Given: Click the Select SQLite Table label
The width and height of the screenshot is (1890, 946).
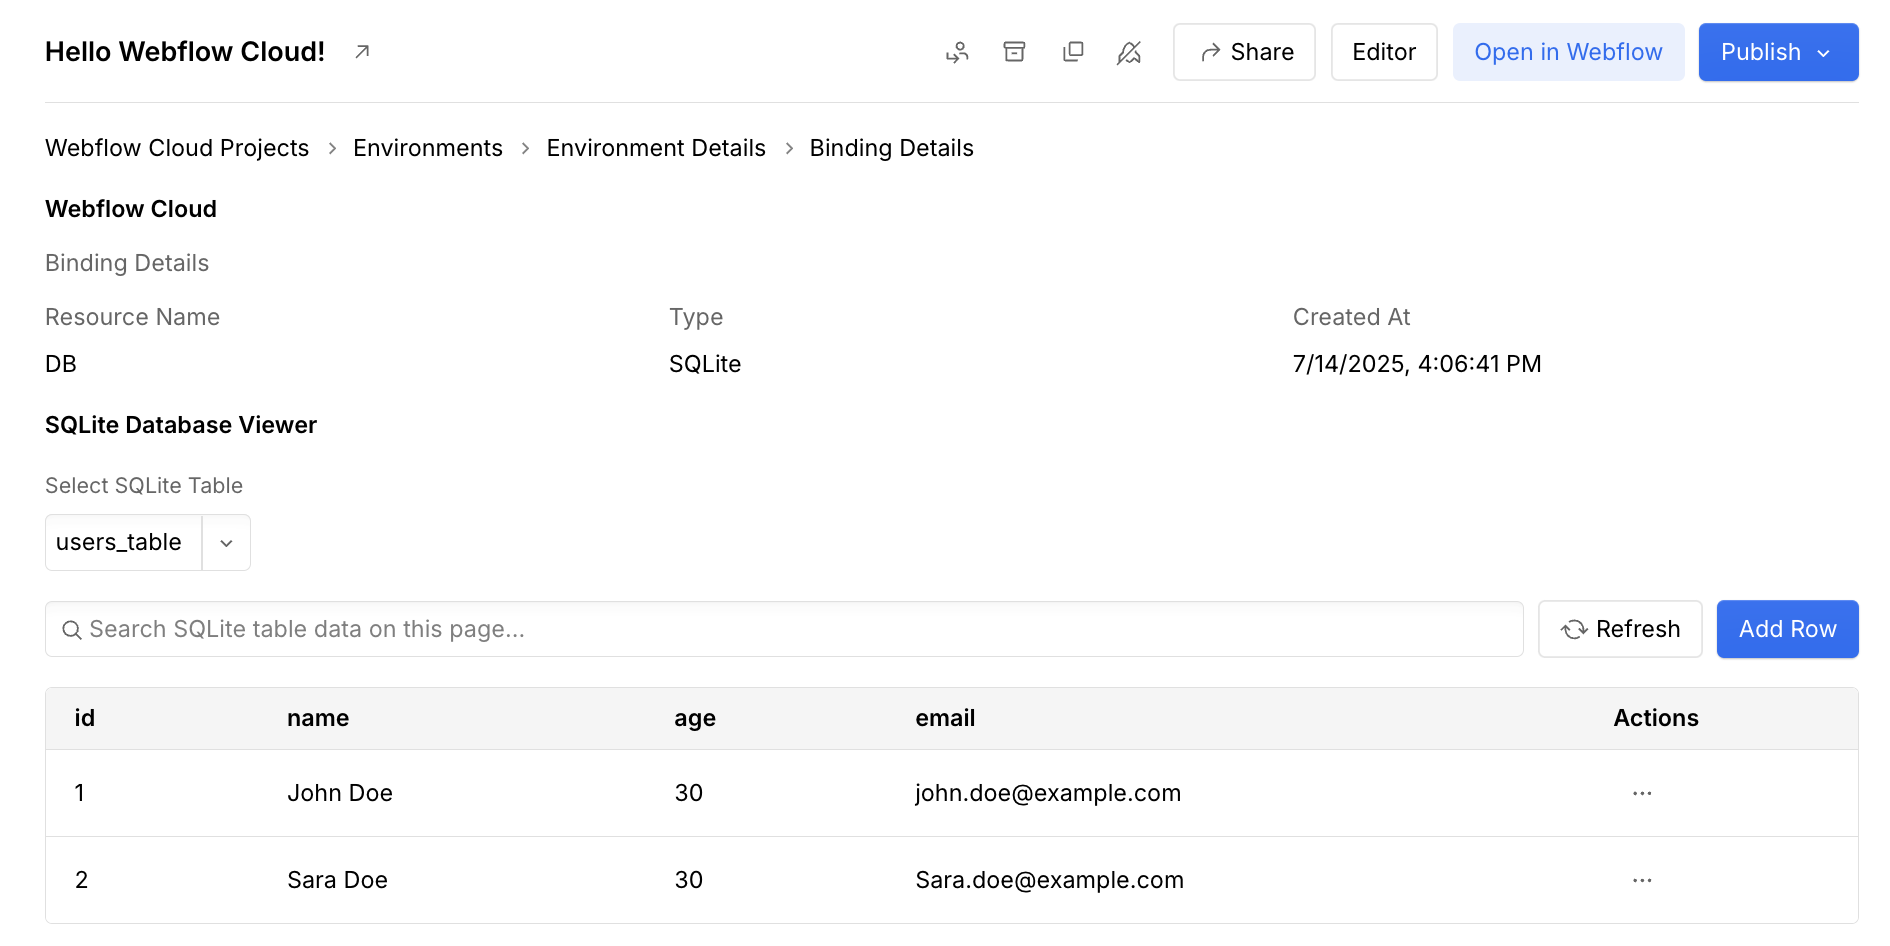Looking at the screenshot, I should 144,486.
